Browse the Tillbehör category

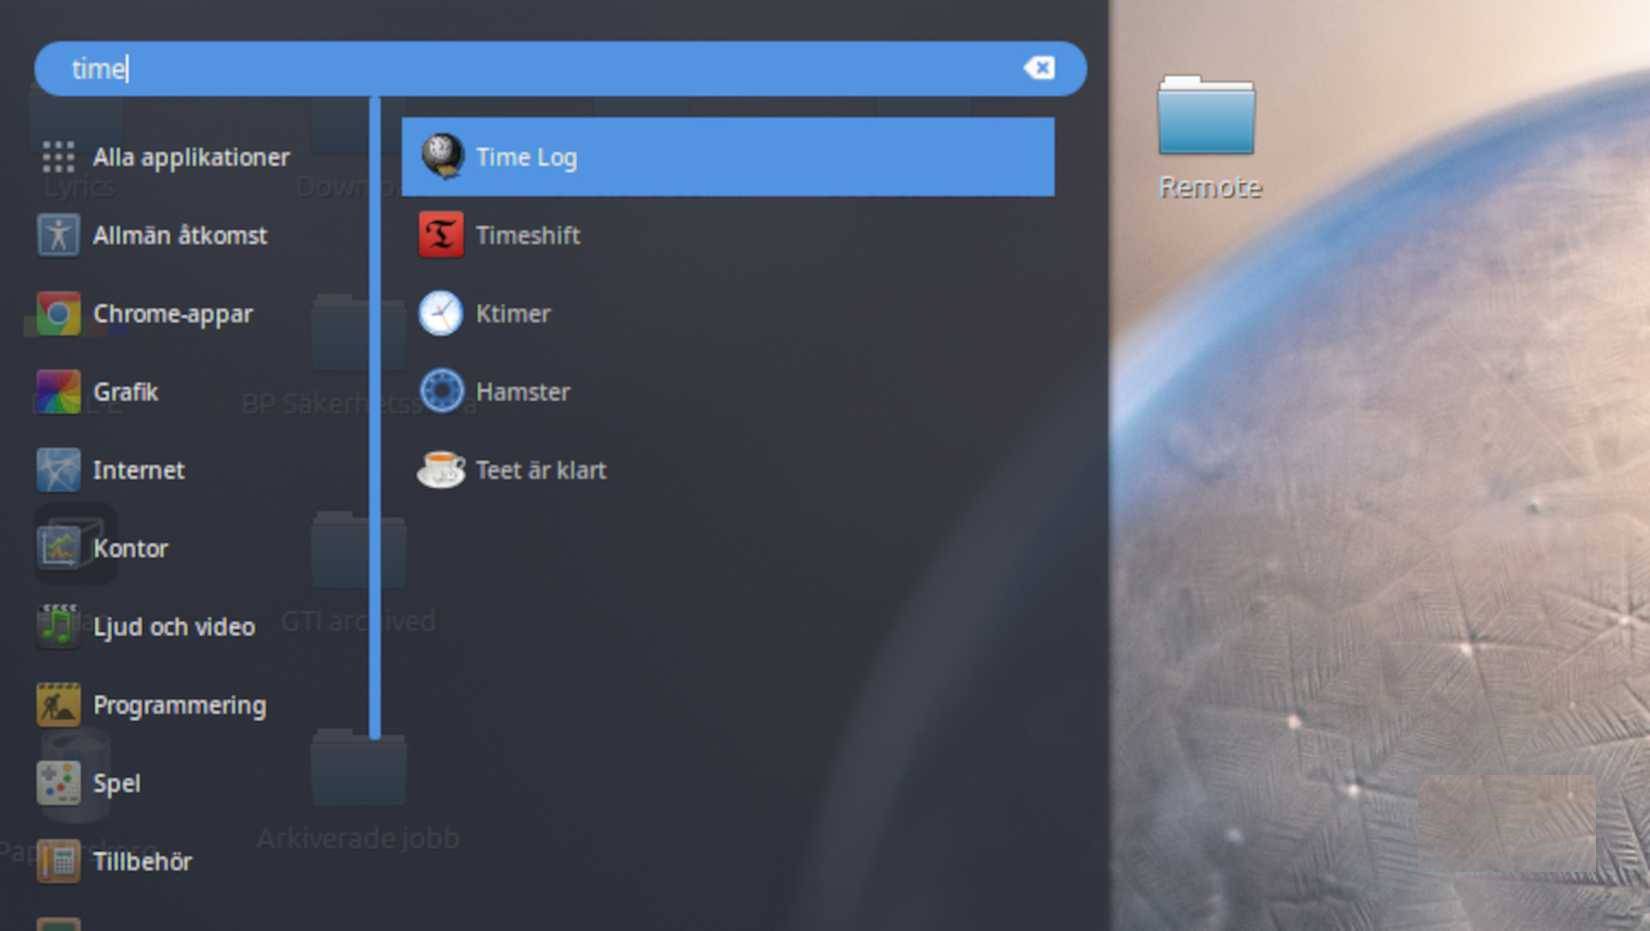(143, 861)
